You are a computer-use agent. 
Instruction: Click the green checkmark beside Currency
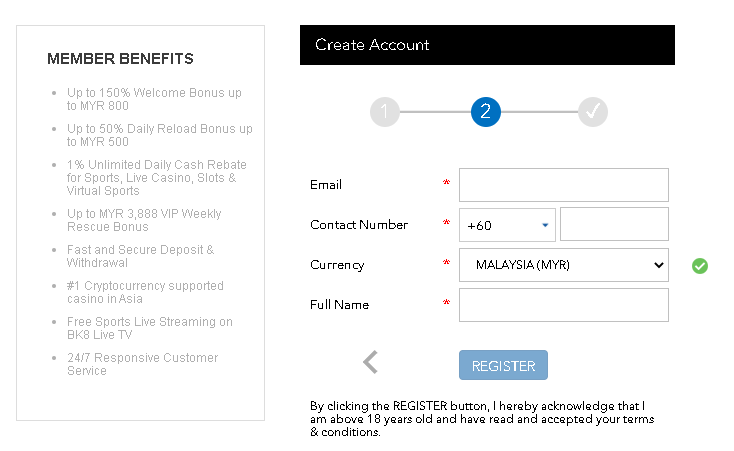click(699, 266)
